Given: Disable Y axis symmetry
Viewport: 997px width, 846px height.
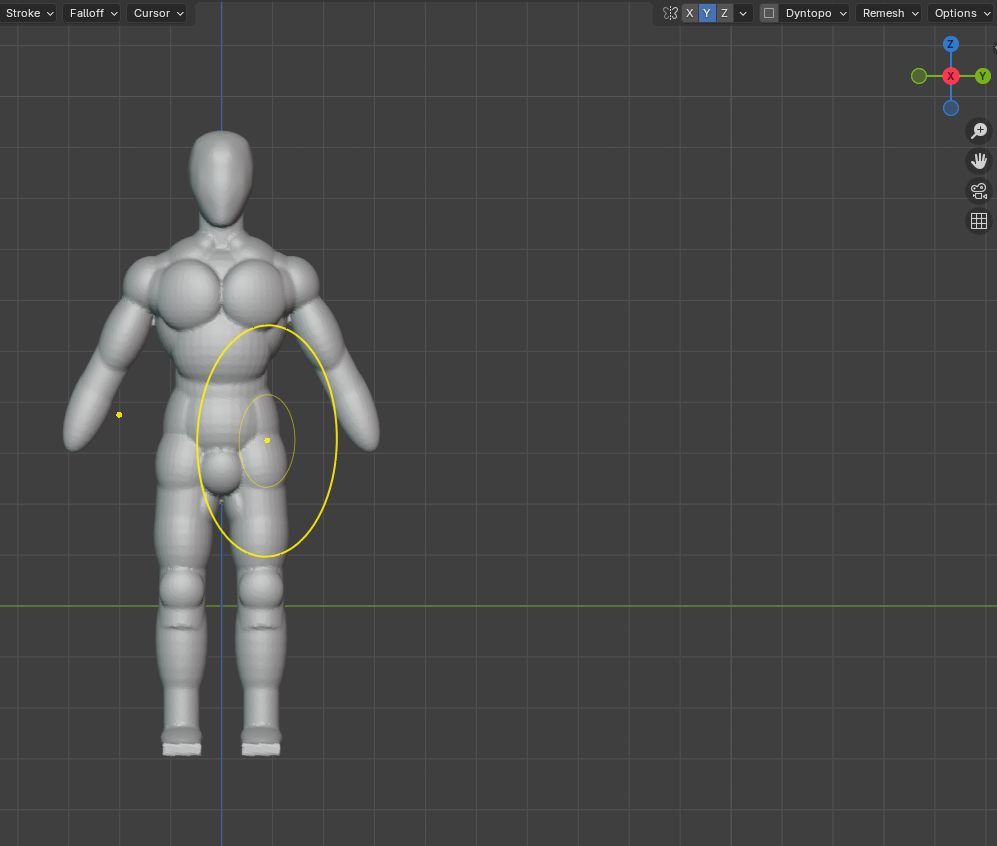Looking at the screenshot, I should point(706,13).
